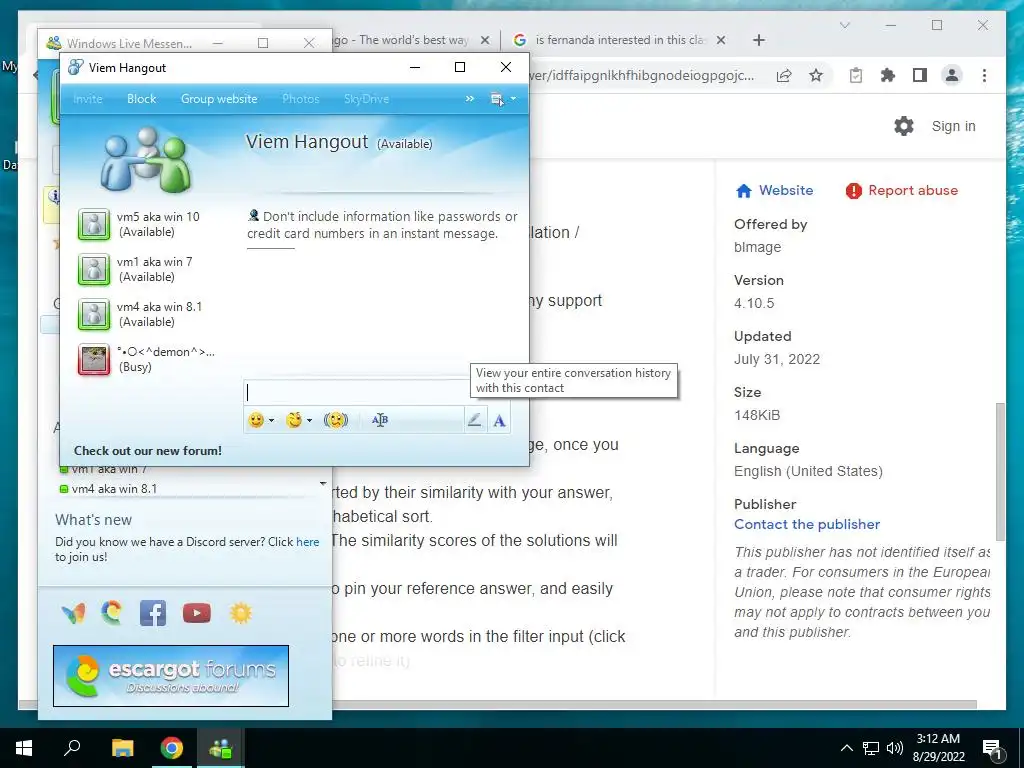Click the volume tray icon
1024x768 pixels.
click(894, 748)
